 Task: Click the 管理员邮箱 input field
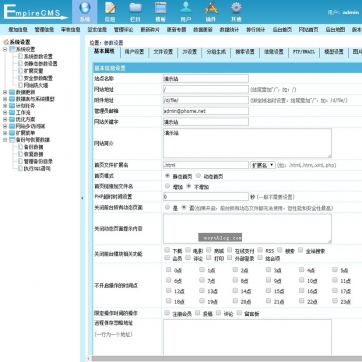click(x=206, y=111)
